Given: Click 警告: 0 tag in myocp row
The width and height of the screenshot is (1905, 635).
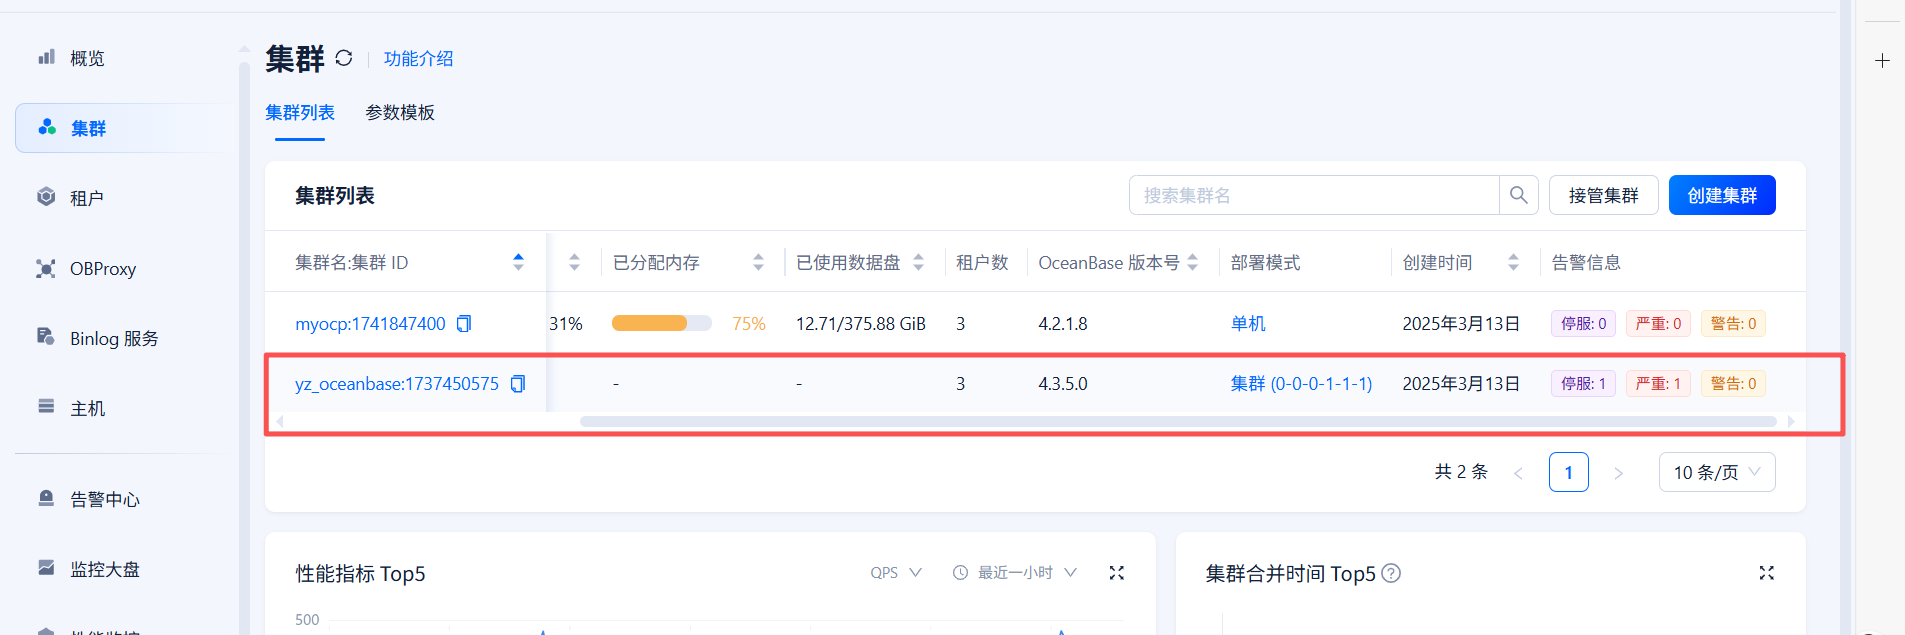Looking at the screenshot, I should (x=1733, y=324).
